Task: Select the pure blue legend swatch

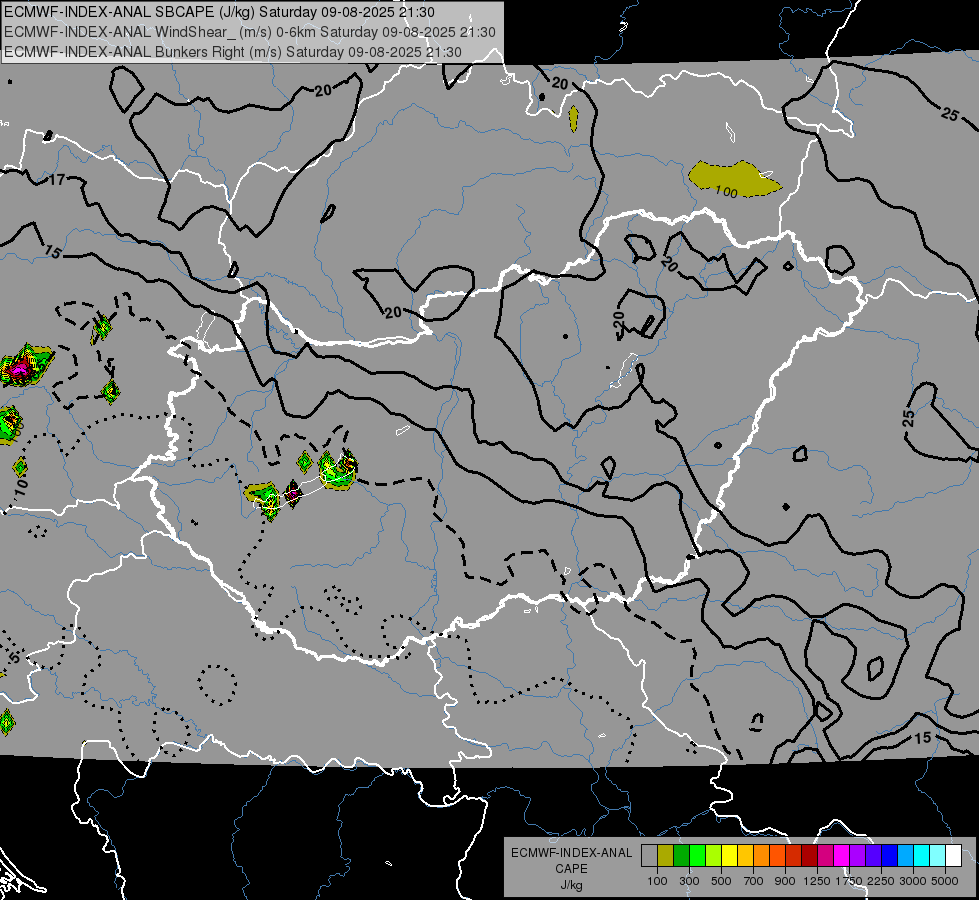Action: pyautogui.click(x=890, y=855)
